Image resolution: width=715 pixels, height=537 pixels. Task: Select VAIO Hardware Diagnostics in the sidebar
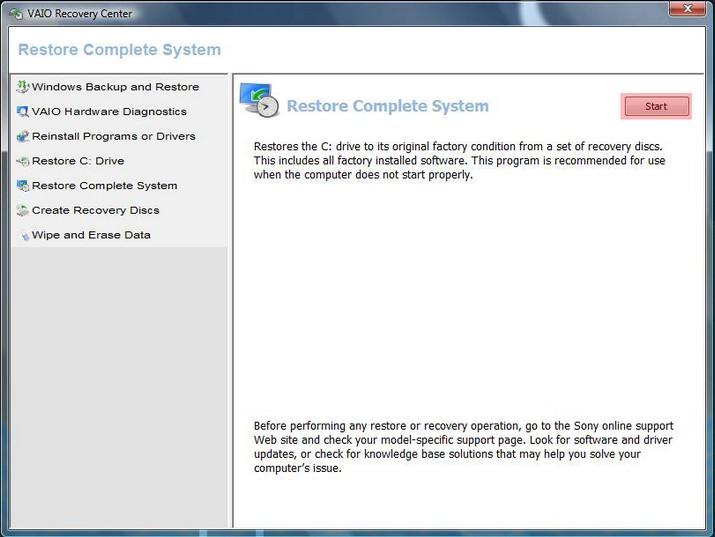pos(109,112)
